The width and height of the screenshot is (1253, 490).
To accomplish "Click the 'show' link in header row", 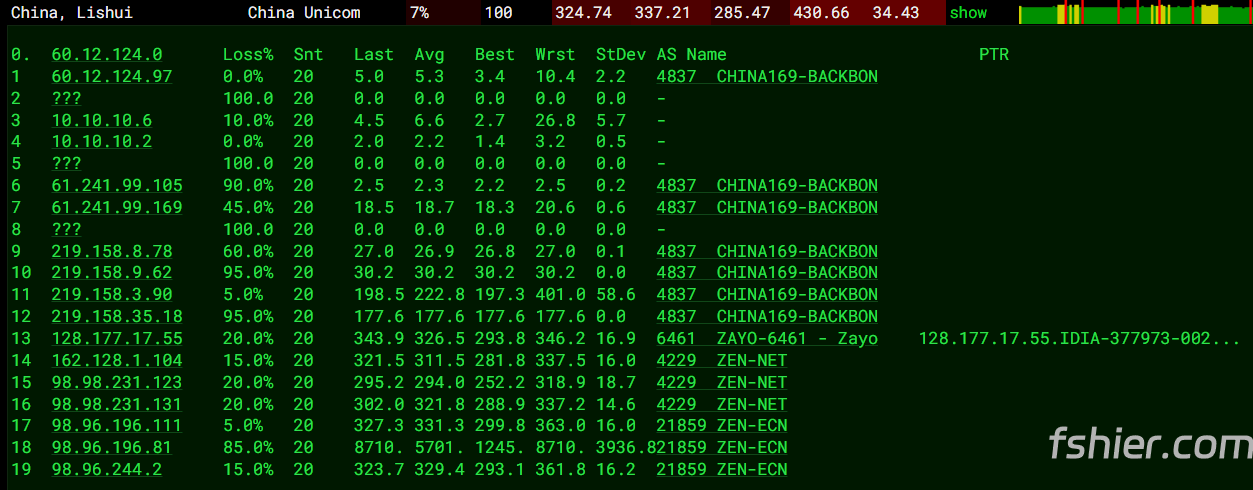I will click(x=968, y=13).
